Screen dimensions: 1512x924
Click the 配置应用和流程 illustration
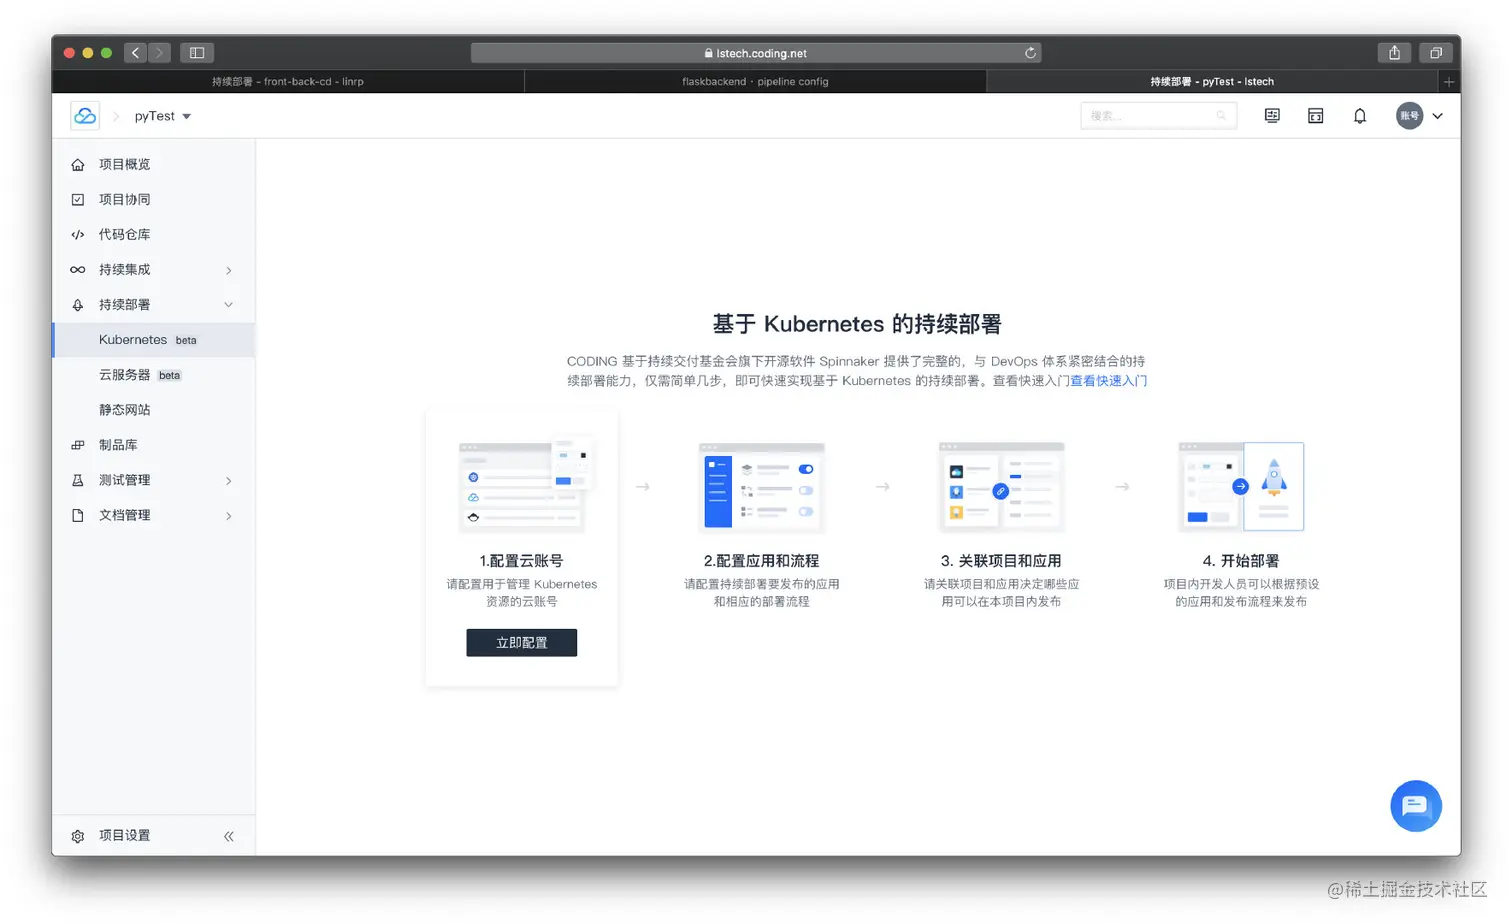[762, 486]
